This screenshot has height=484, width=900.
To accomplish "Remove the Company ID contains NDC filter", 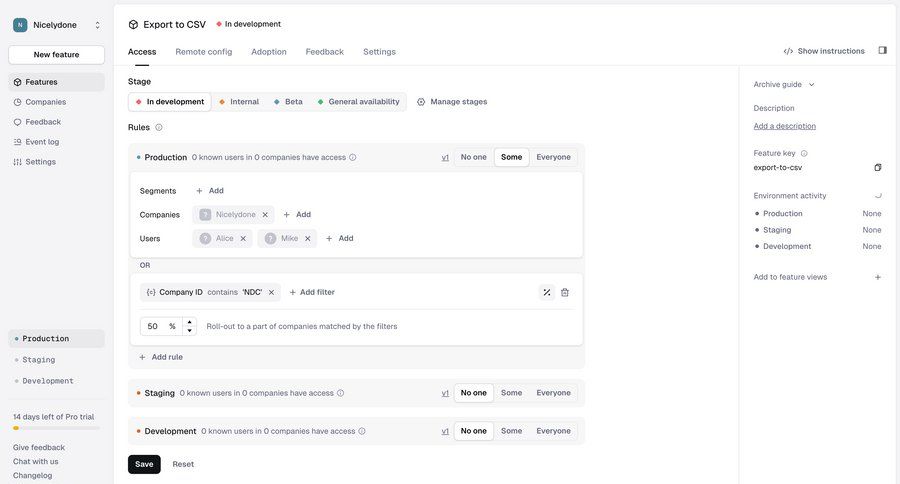I will (x=271, y=292).
